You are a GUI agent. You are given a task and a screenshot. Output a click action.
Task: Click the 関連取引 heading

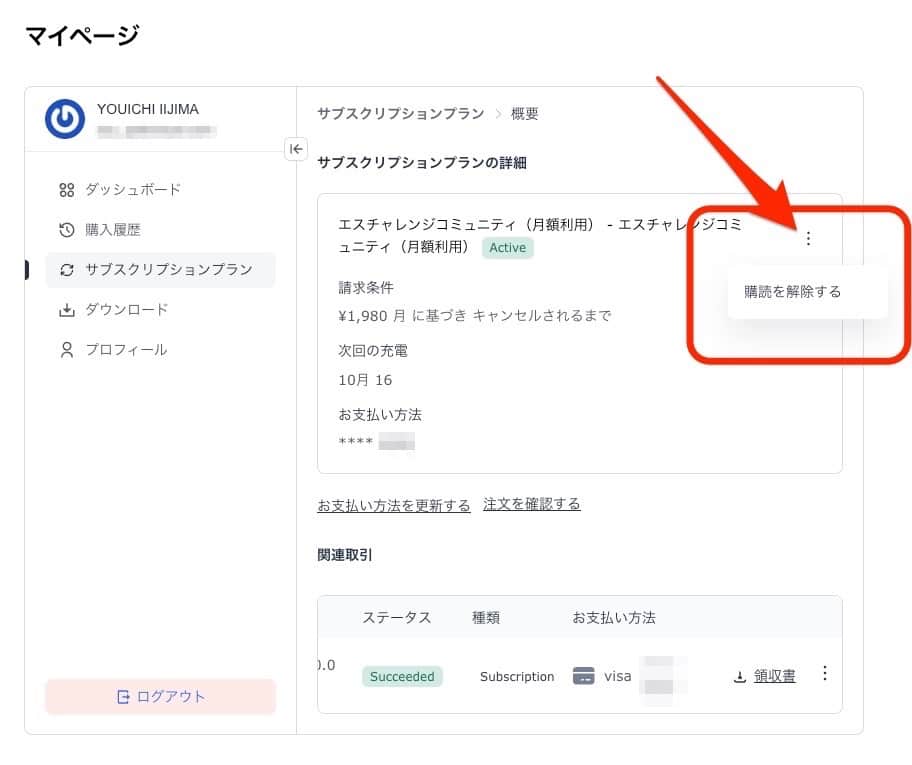pos(345,555)
